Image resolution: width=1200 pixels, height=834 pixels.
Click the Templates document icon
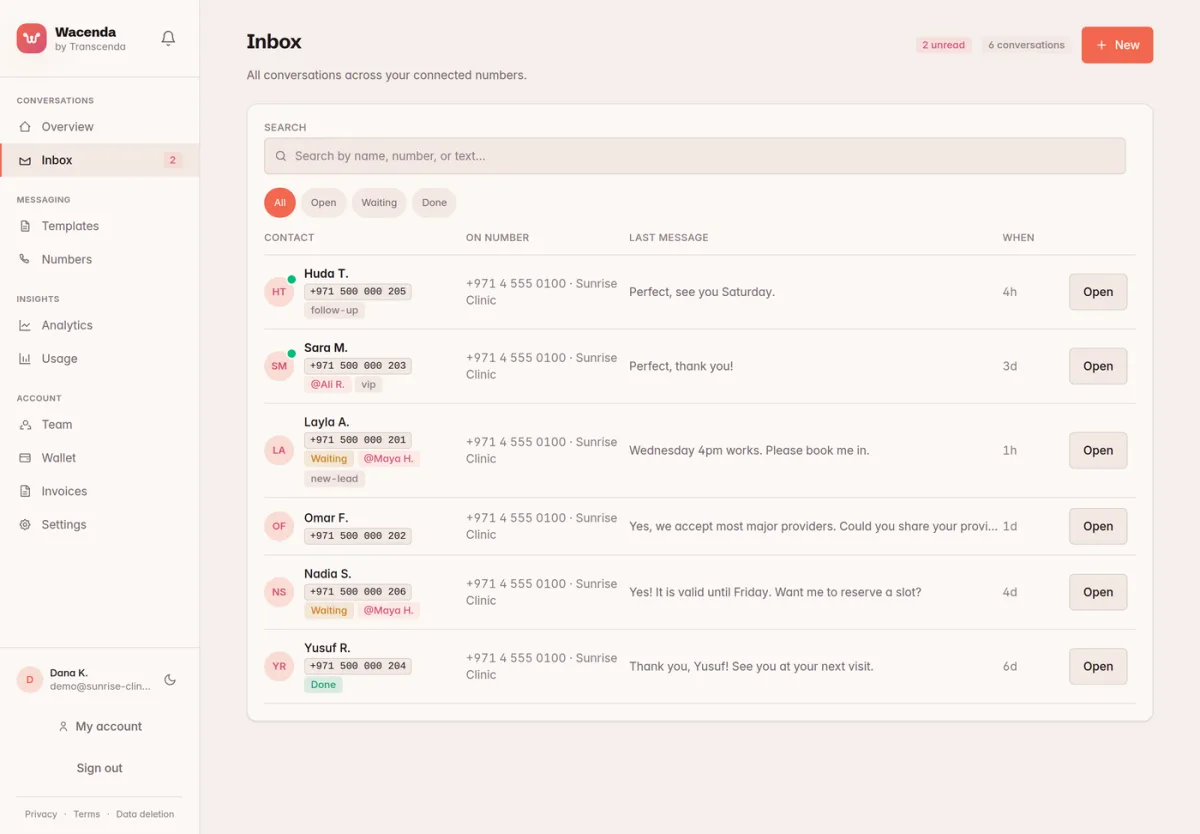[x=25, y=226]
